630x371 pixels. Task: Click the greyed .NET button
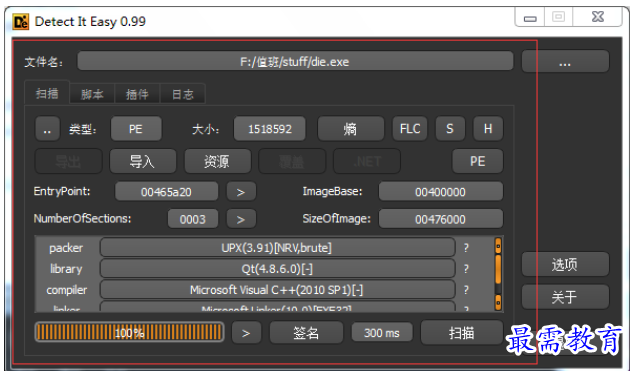(367, 161)
